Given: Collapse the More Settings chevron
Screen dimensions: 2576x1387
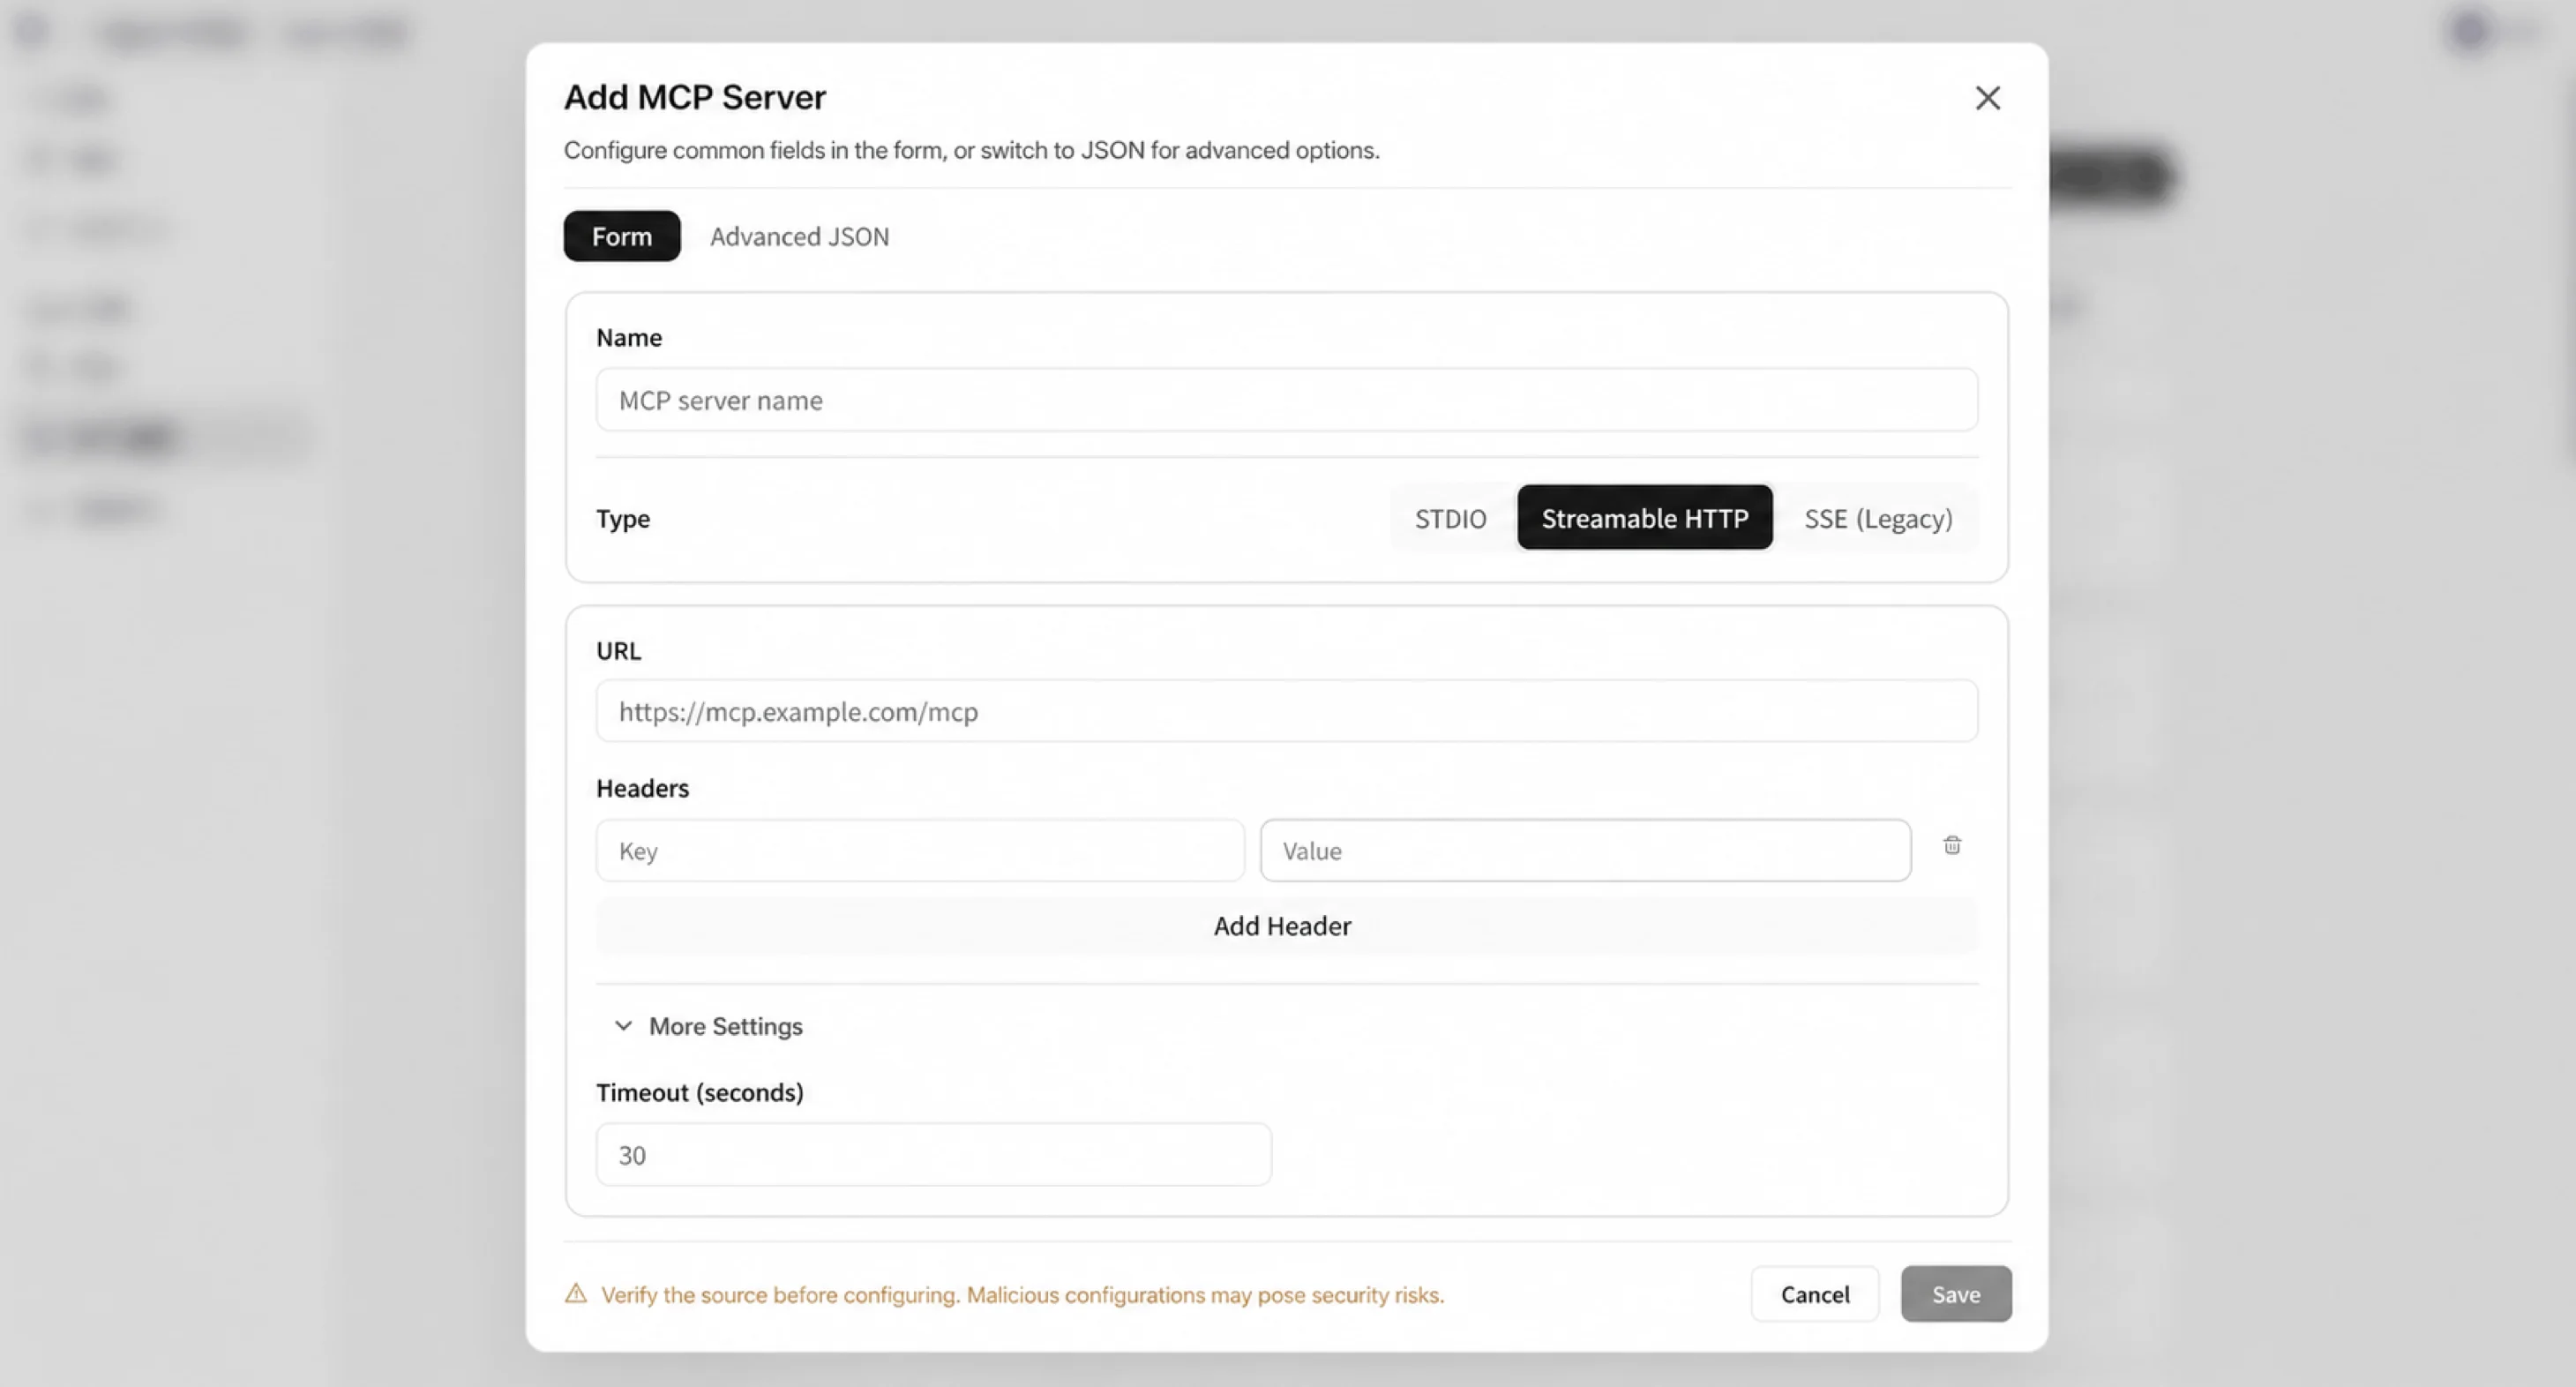Looking at the screenshot, I should pyautogui.click(x=623, y=1026).
